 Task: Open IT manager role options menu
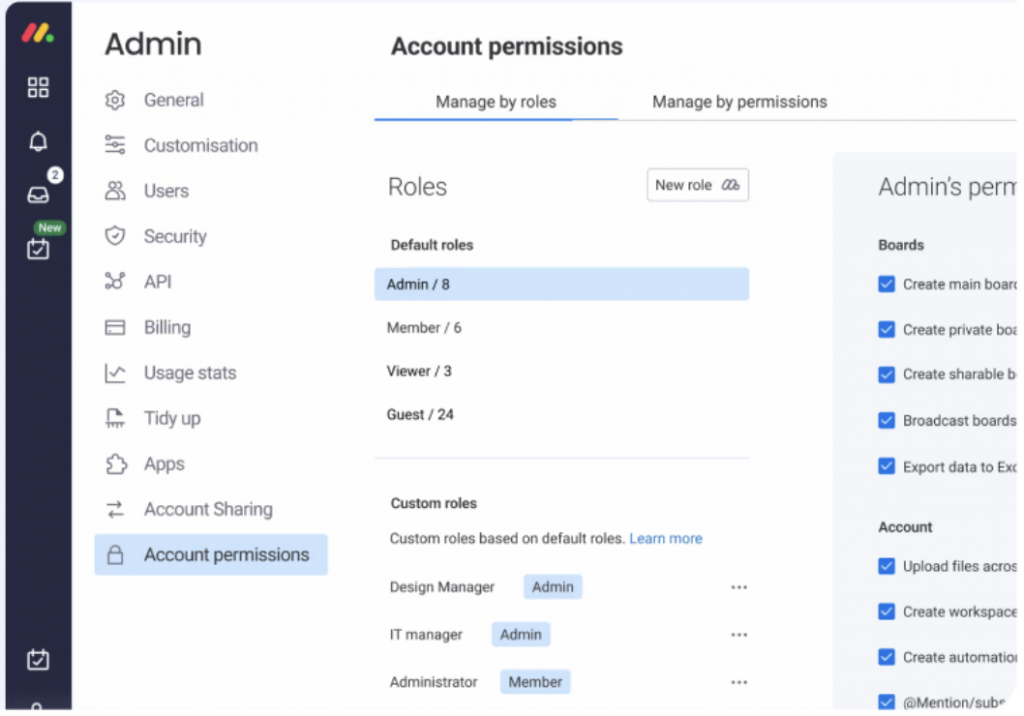coord(739,635)
